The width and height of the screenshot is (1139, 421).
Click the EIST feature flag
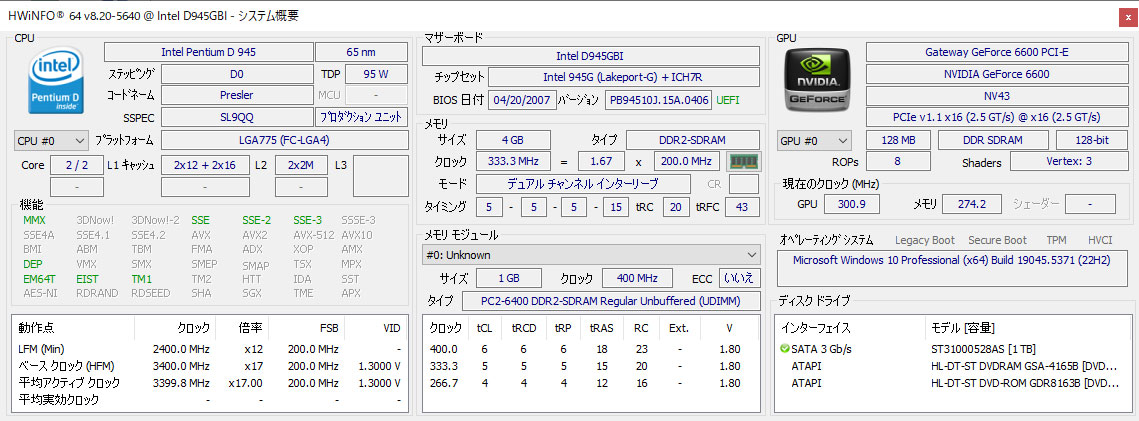point(87,279)
